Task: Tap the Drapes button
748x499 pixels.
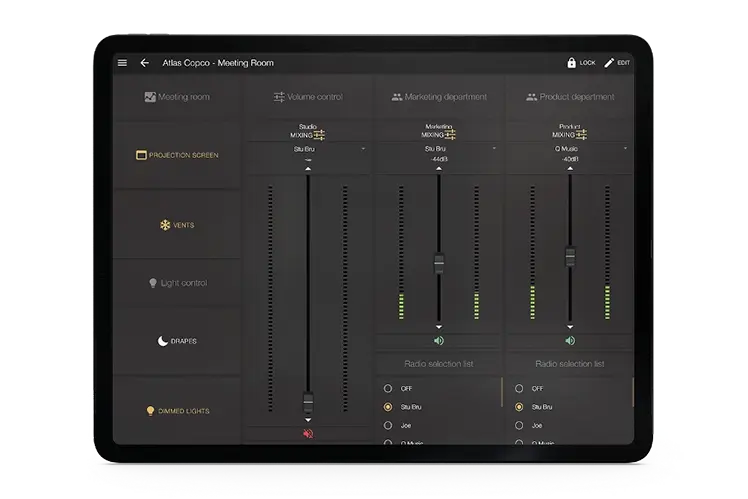Action: pos(177,341)
